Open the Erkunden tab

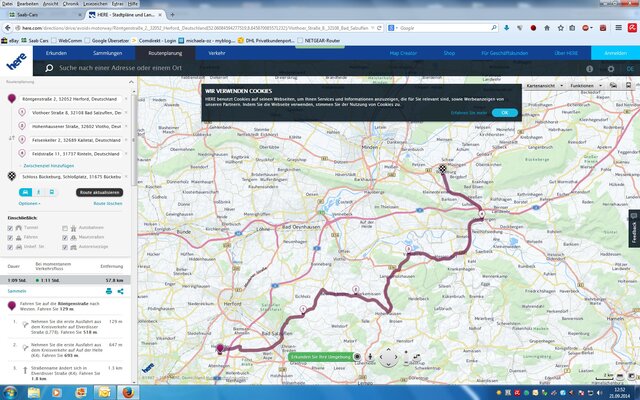[56, 53]
